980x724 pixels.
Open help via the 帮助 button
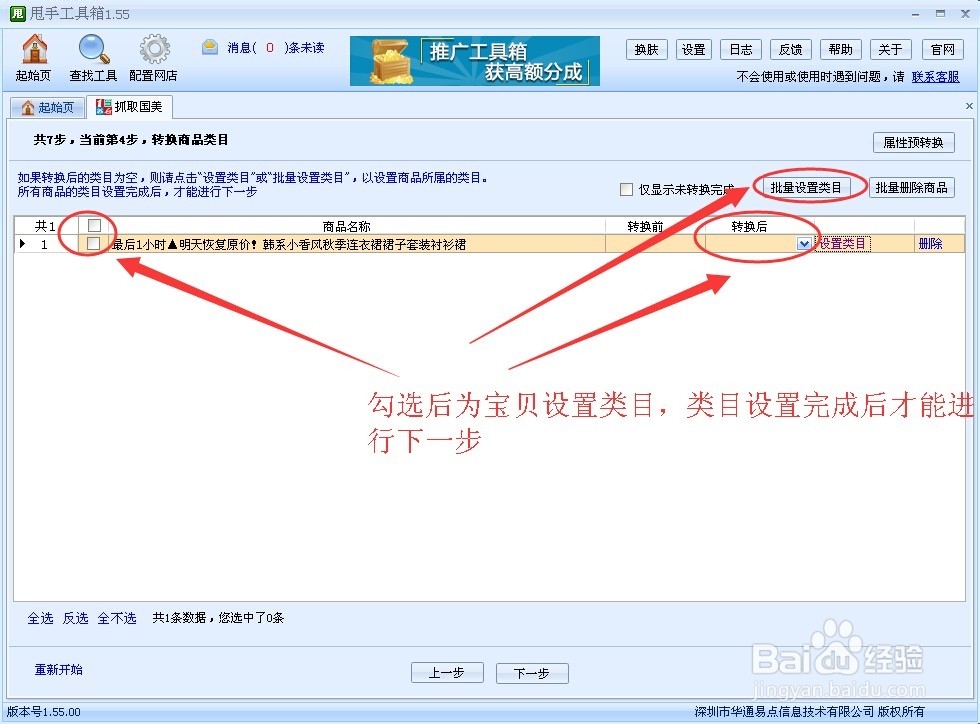[840, 49]
